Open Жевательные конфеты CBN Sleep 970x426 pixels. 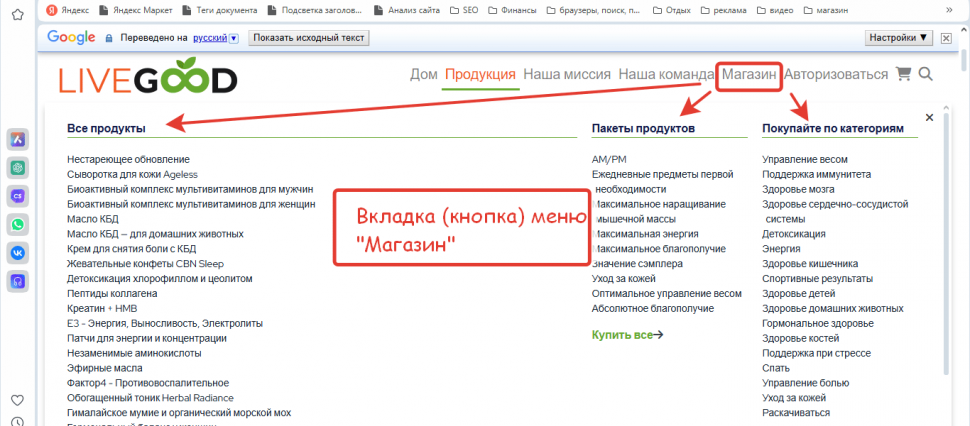coord(145,264)
